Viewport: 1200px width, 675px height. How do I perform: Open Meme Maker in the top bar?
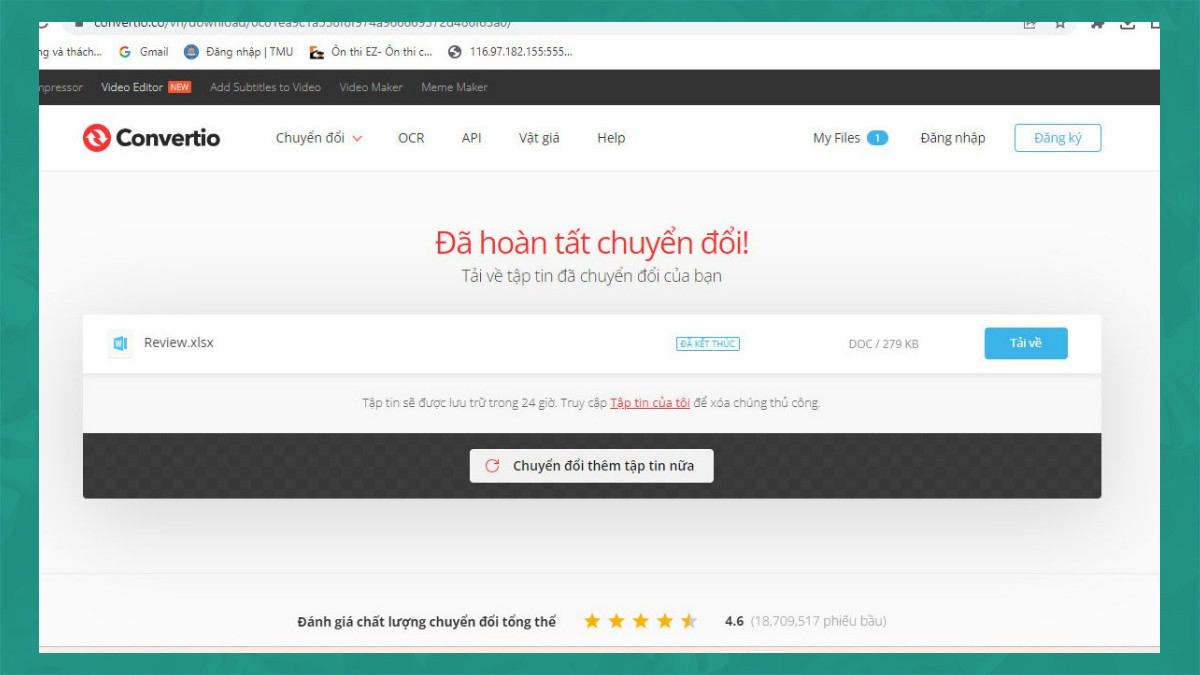(x=454, y=87)
